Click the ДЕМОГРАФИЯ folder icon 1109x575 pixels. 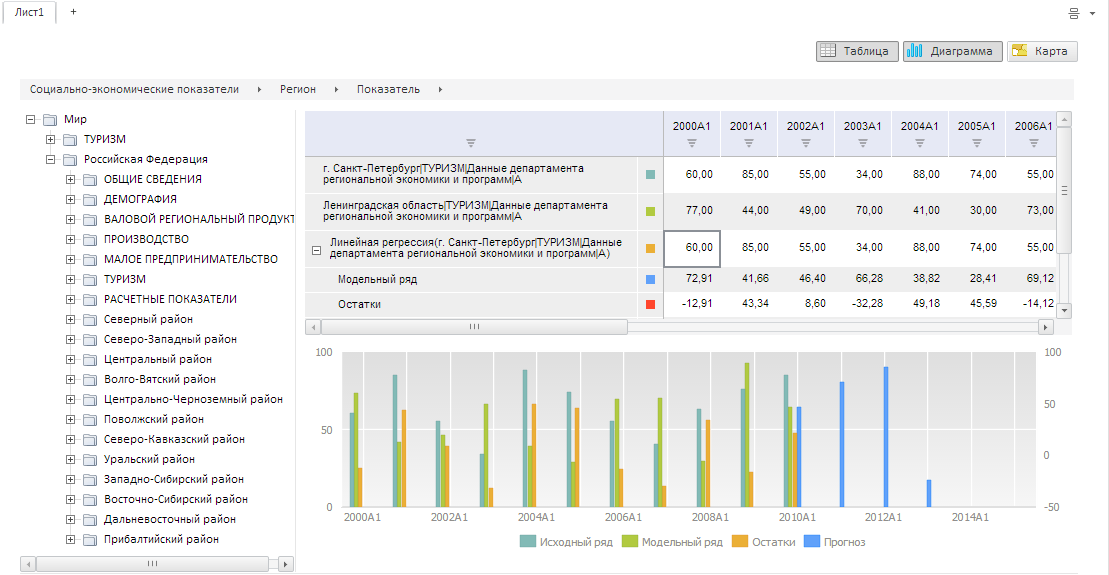[90, 199]
